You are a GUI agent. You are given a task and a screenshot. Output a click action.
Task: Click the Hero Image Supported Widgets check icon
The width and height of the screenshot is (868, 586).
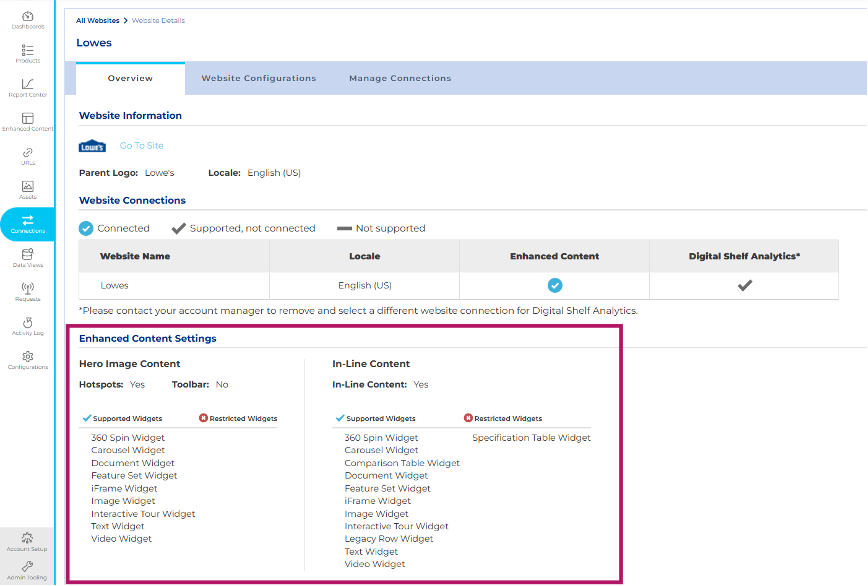point(87,418)
